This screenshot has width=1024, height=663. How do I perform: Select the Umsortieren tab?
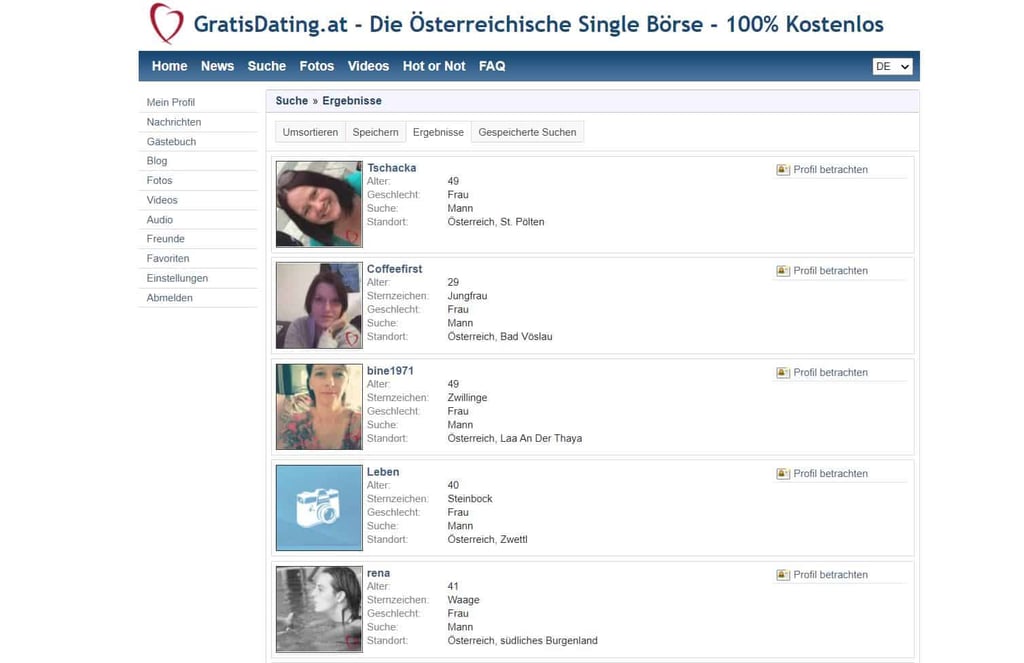310,132
